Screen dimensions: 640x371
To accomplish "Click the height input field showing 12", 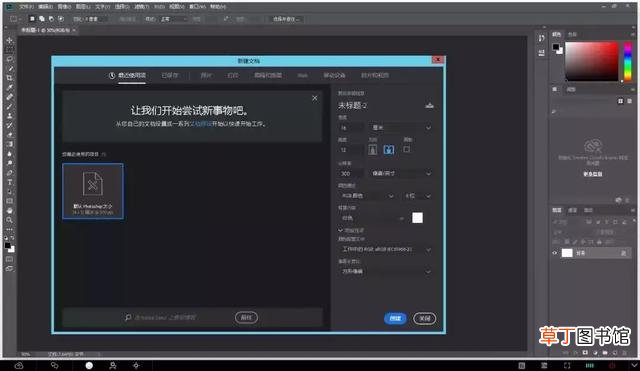I will pyautogui.click(x=350, y=150).
